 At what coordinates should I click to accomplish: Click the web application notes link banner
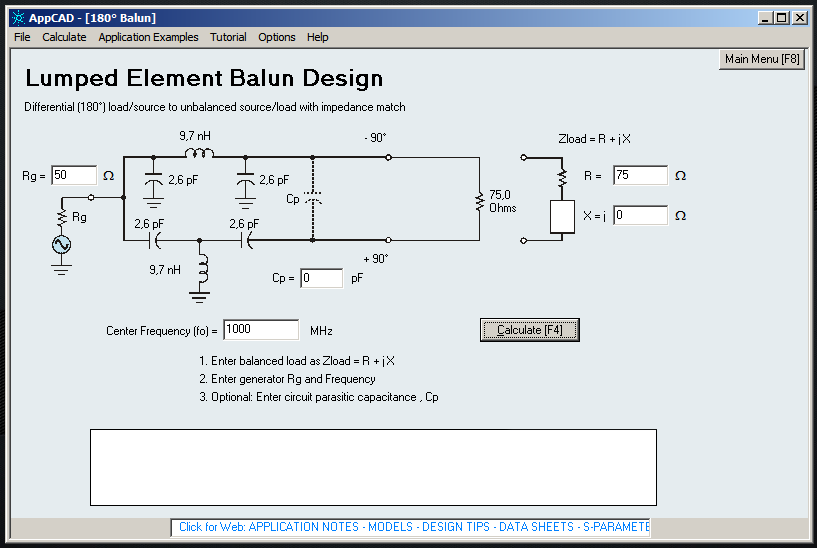point(410,527)
